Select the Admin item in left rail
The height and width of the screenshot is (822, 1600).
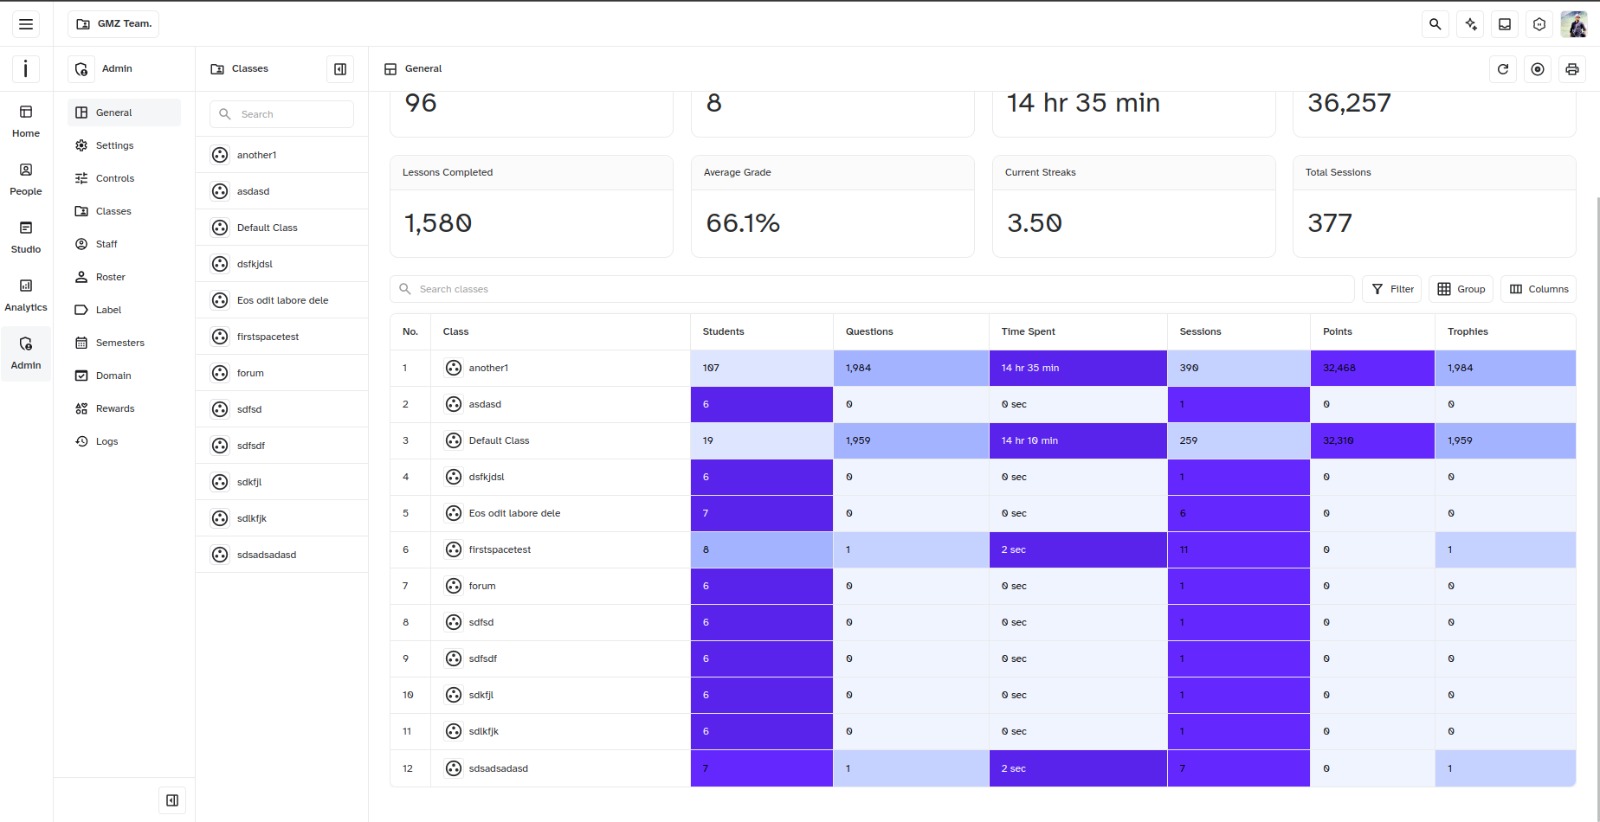tap(26, 353)
